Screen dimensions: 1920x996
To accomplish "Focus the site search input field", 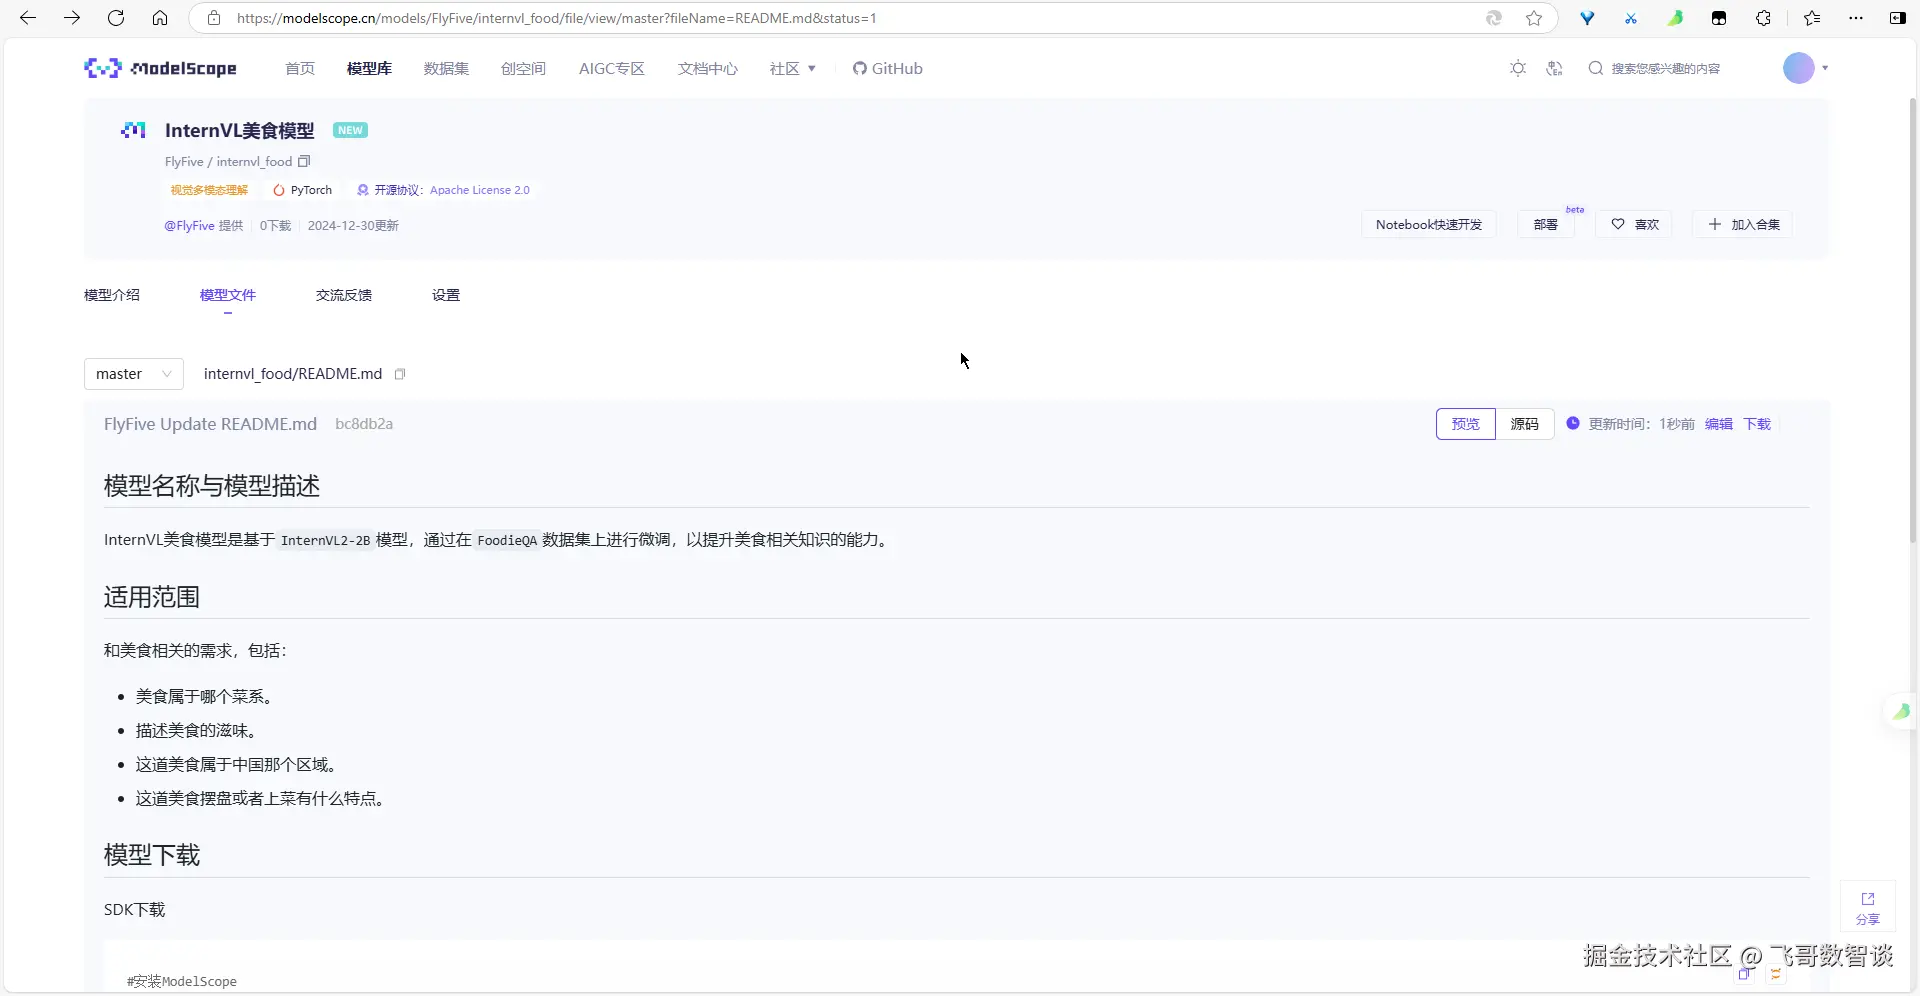I will tap(1665, 68).
